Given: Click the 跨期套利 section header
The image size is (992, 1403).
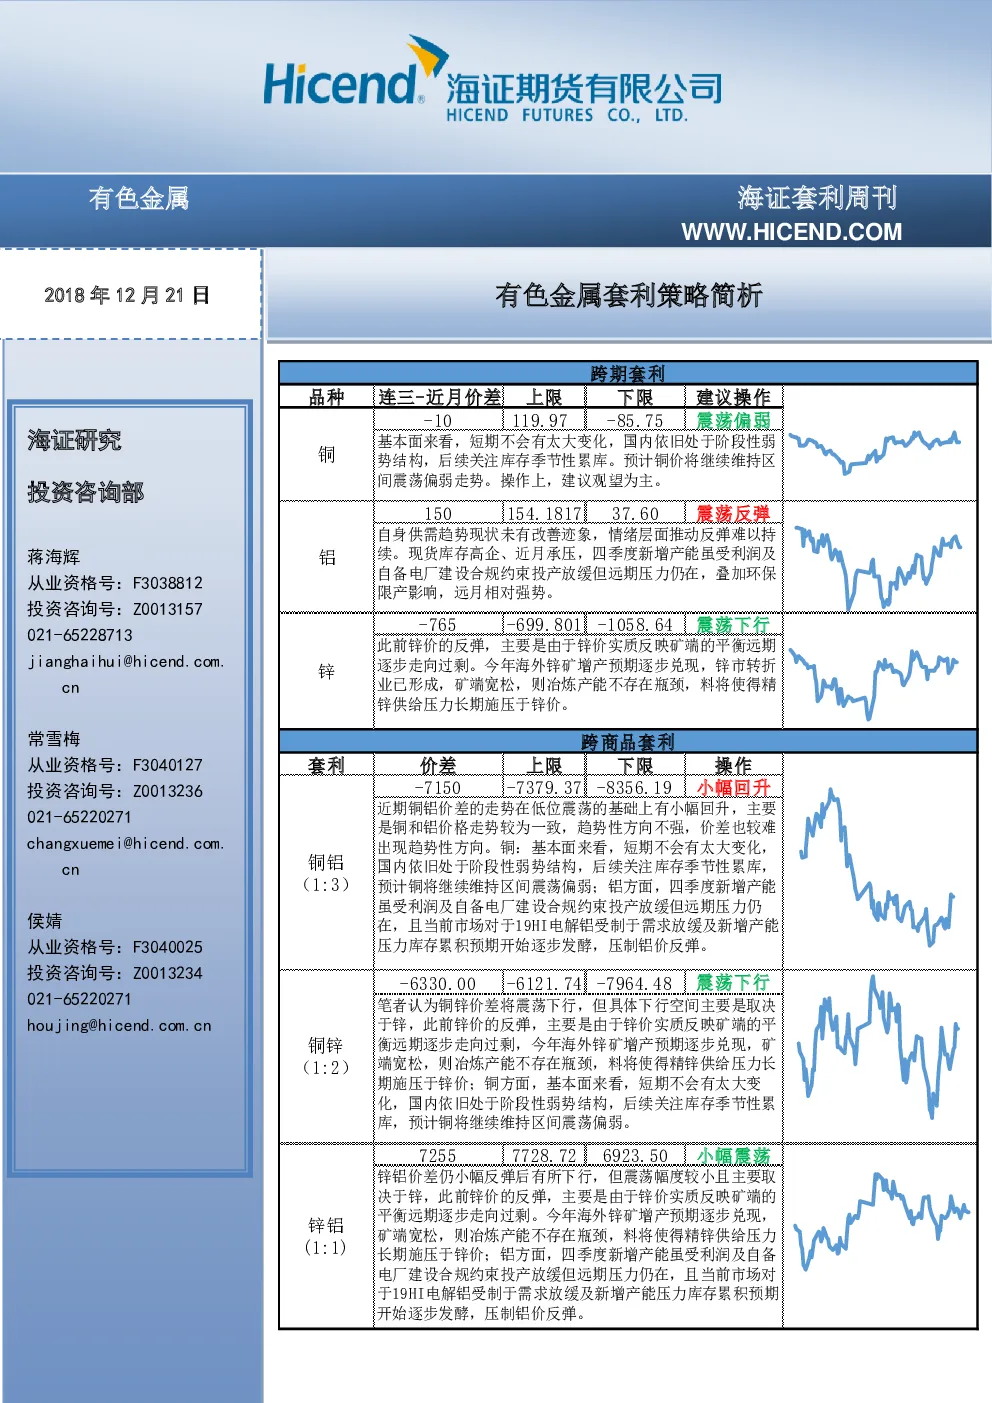Looking at the screenshot, I should pyautogui.click(x=627, y=373).
